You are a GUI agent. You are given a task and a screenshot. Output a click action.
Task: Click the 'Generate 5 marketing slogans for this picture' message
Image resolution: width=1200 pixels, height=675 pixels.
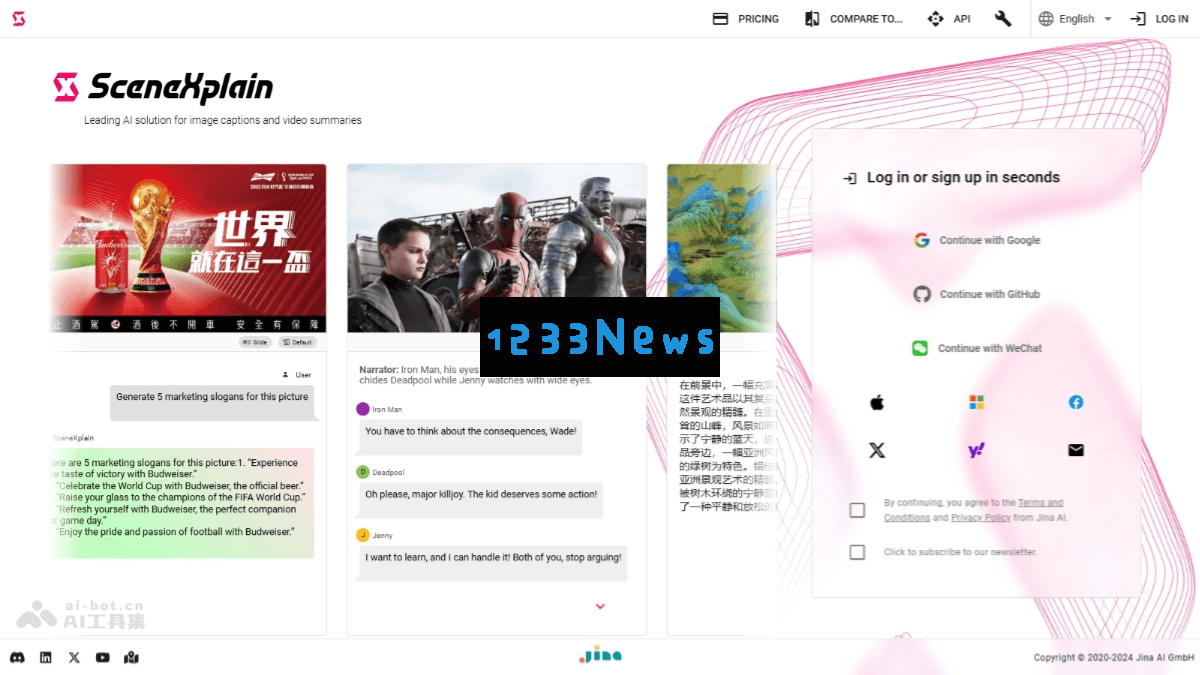[x=212, y=402]
